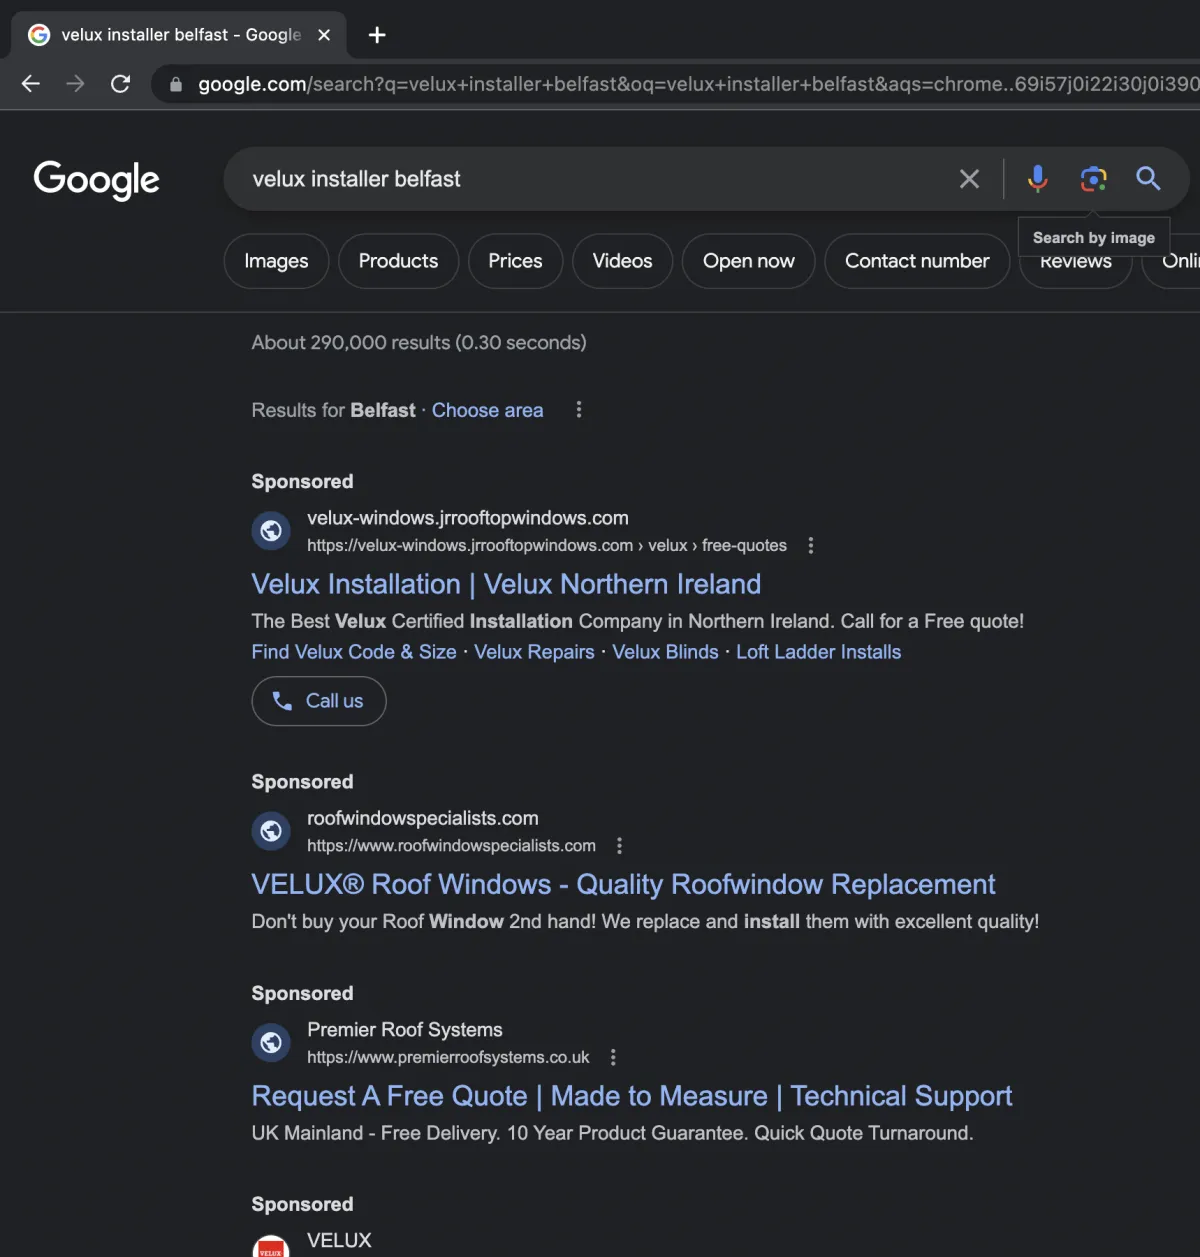Open three-dot menu for jrrooftopwindows ad

point(811,546)
